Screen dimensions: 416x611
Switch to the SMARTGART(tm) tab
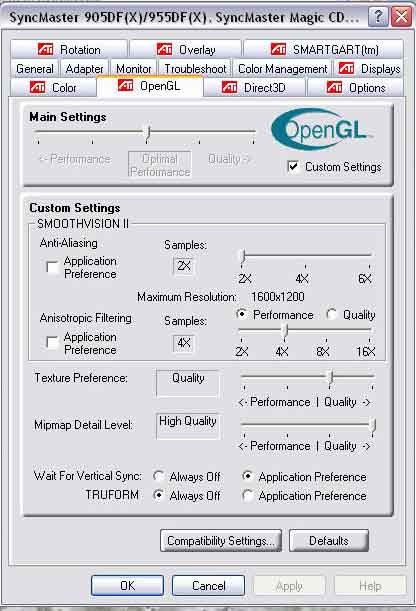324,49
